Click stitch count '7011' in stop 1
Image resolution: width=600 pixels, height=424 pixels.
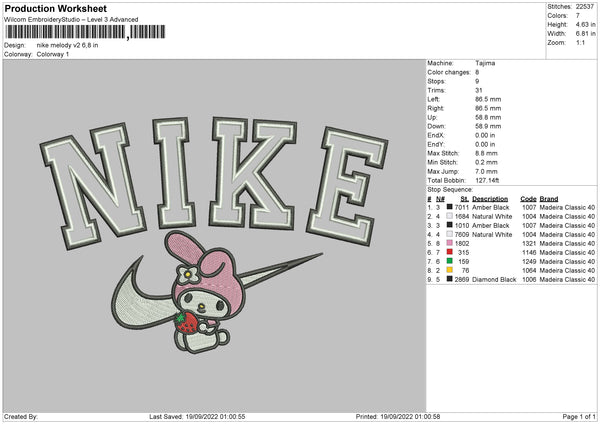pyautogui.click(x=462, y=207)
